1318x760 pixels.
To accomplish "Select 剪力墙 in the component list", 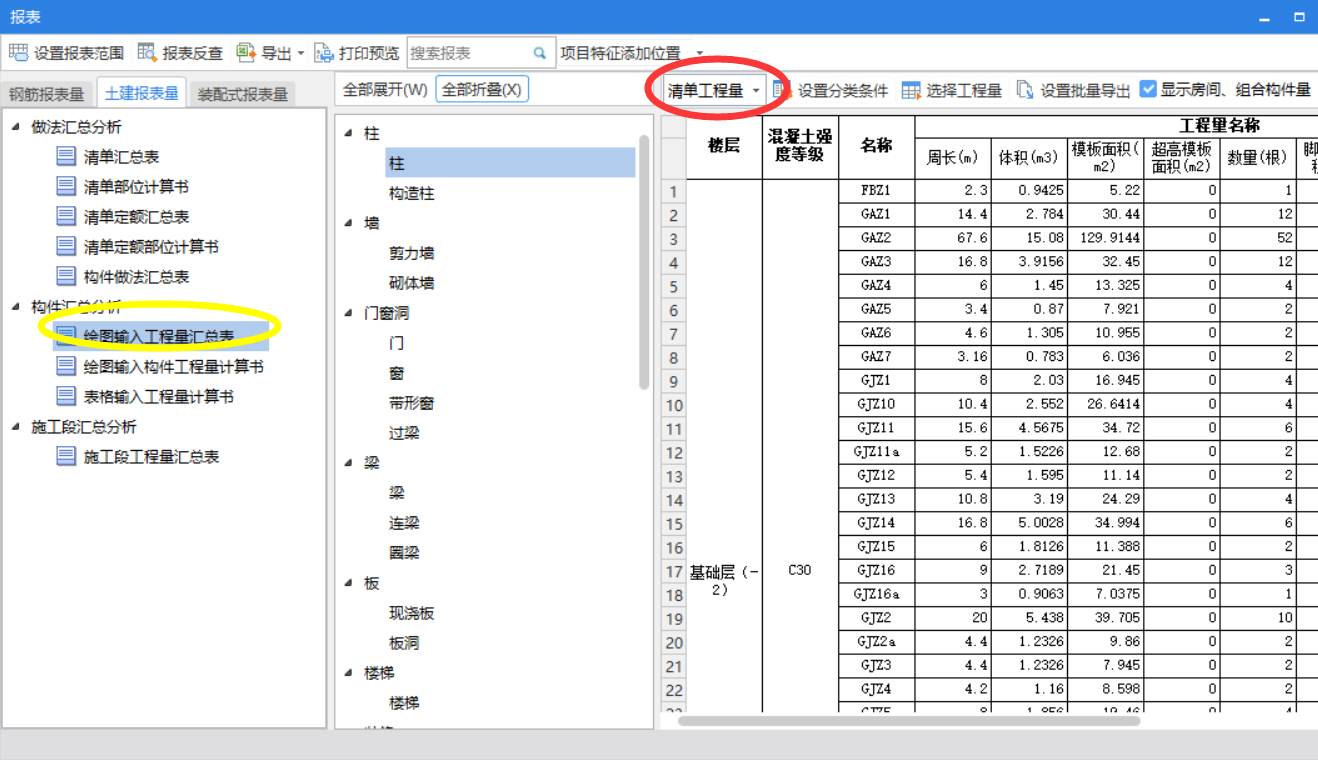I will pos(411,253).
